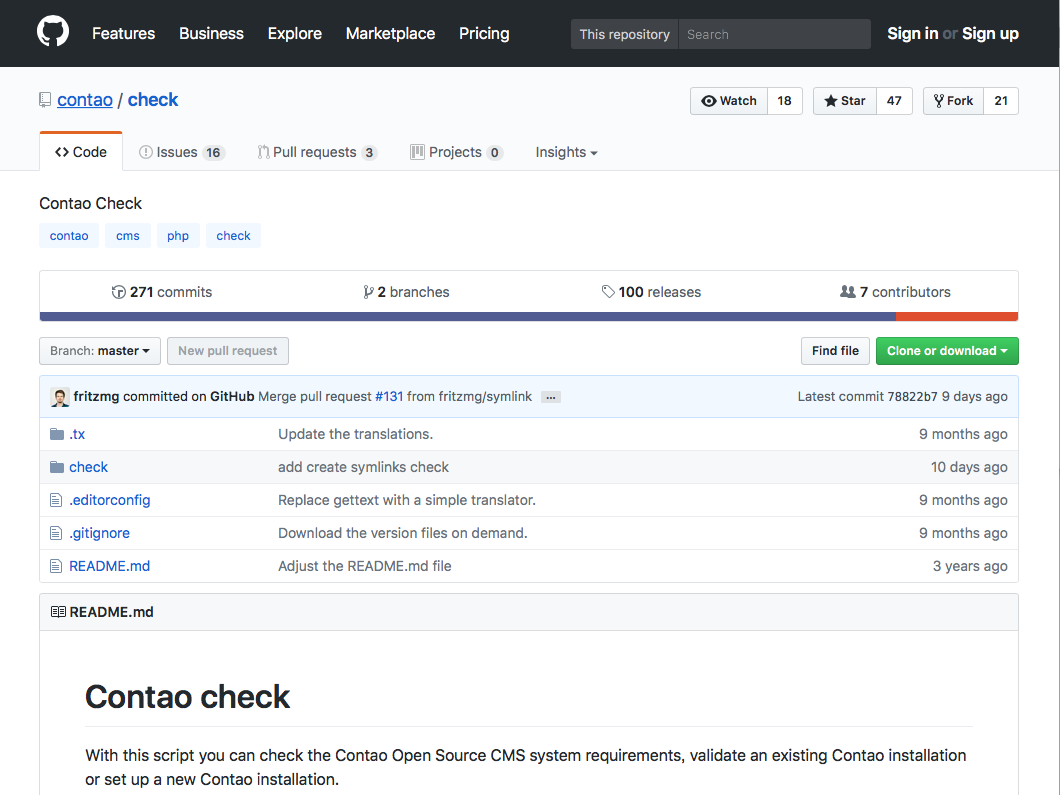
Task: Click the 'Merge pull request' commit message
Action: pyautogui.click(x=315, y=397)
